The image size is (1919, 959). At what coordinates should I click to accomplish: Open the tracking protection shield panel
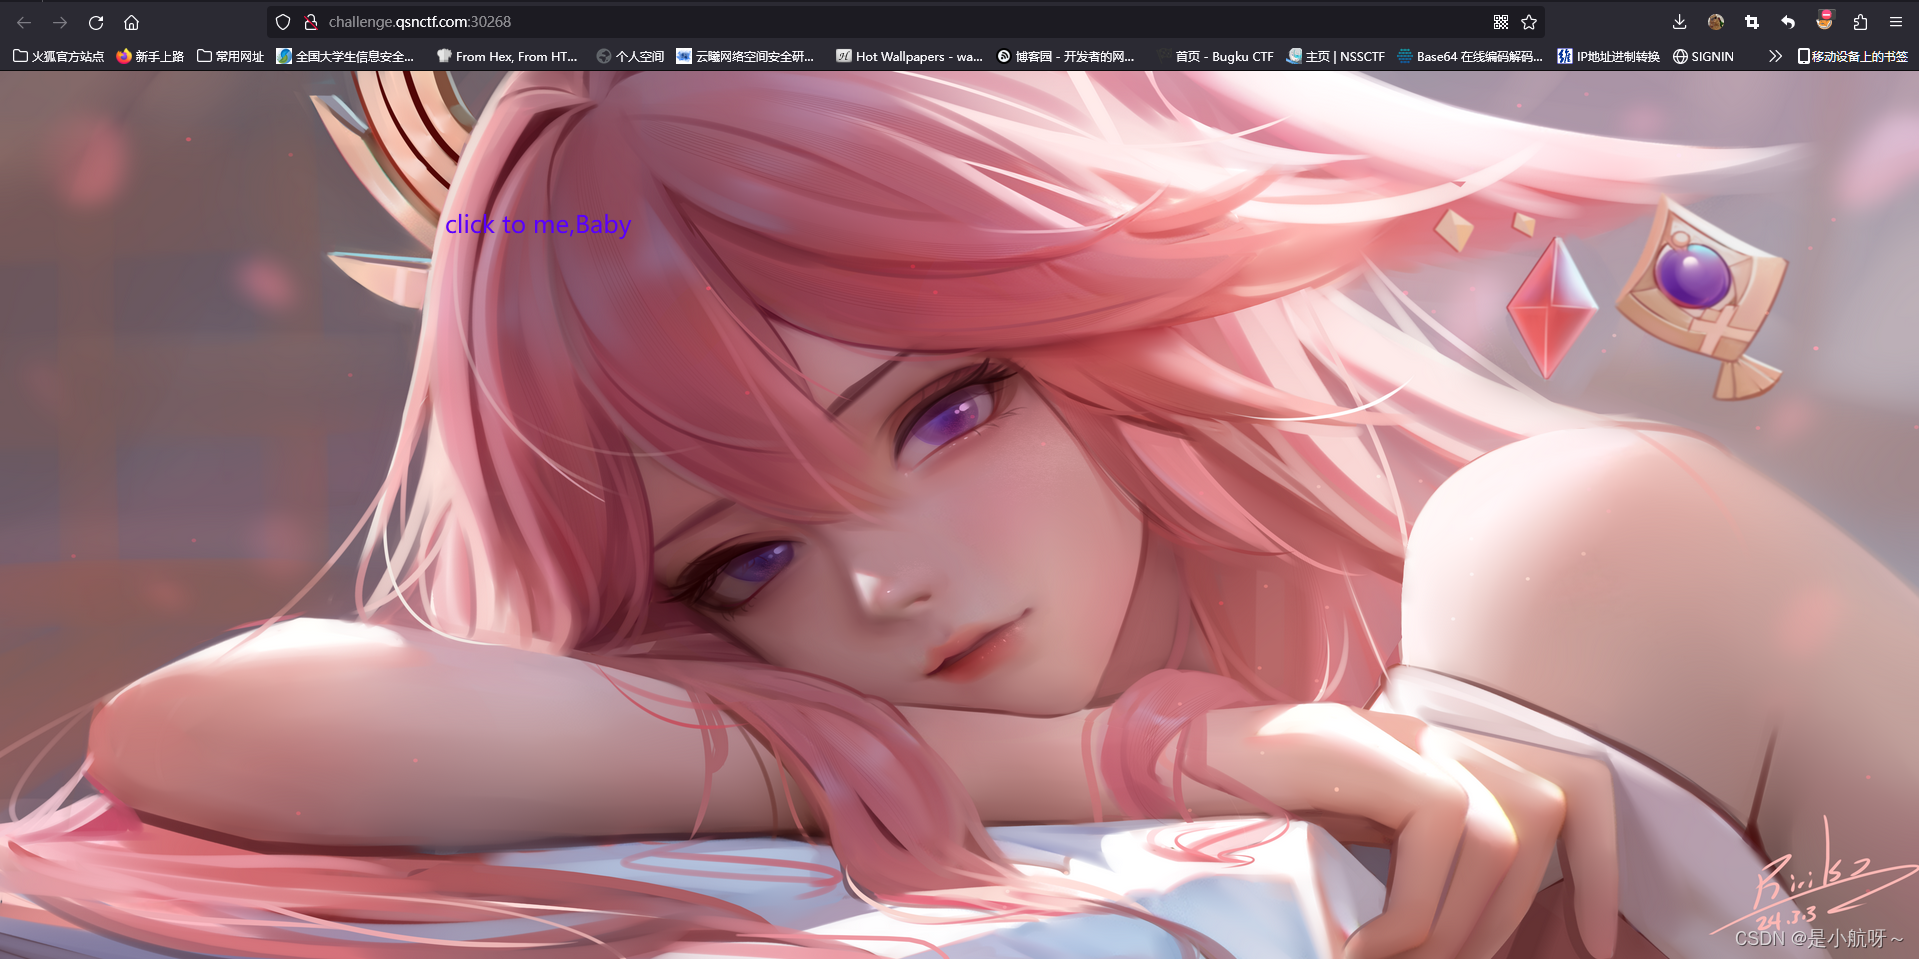point(283,22)
